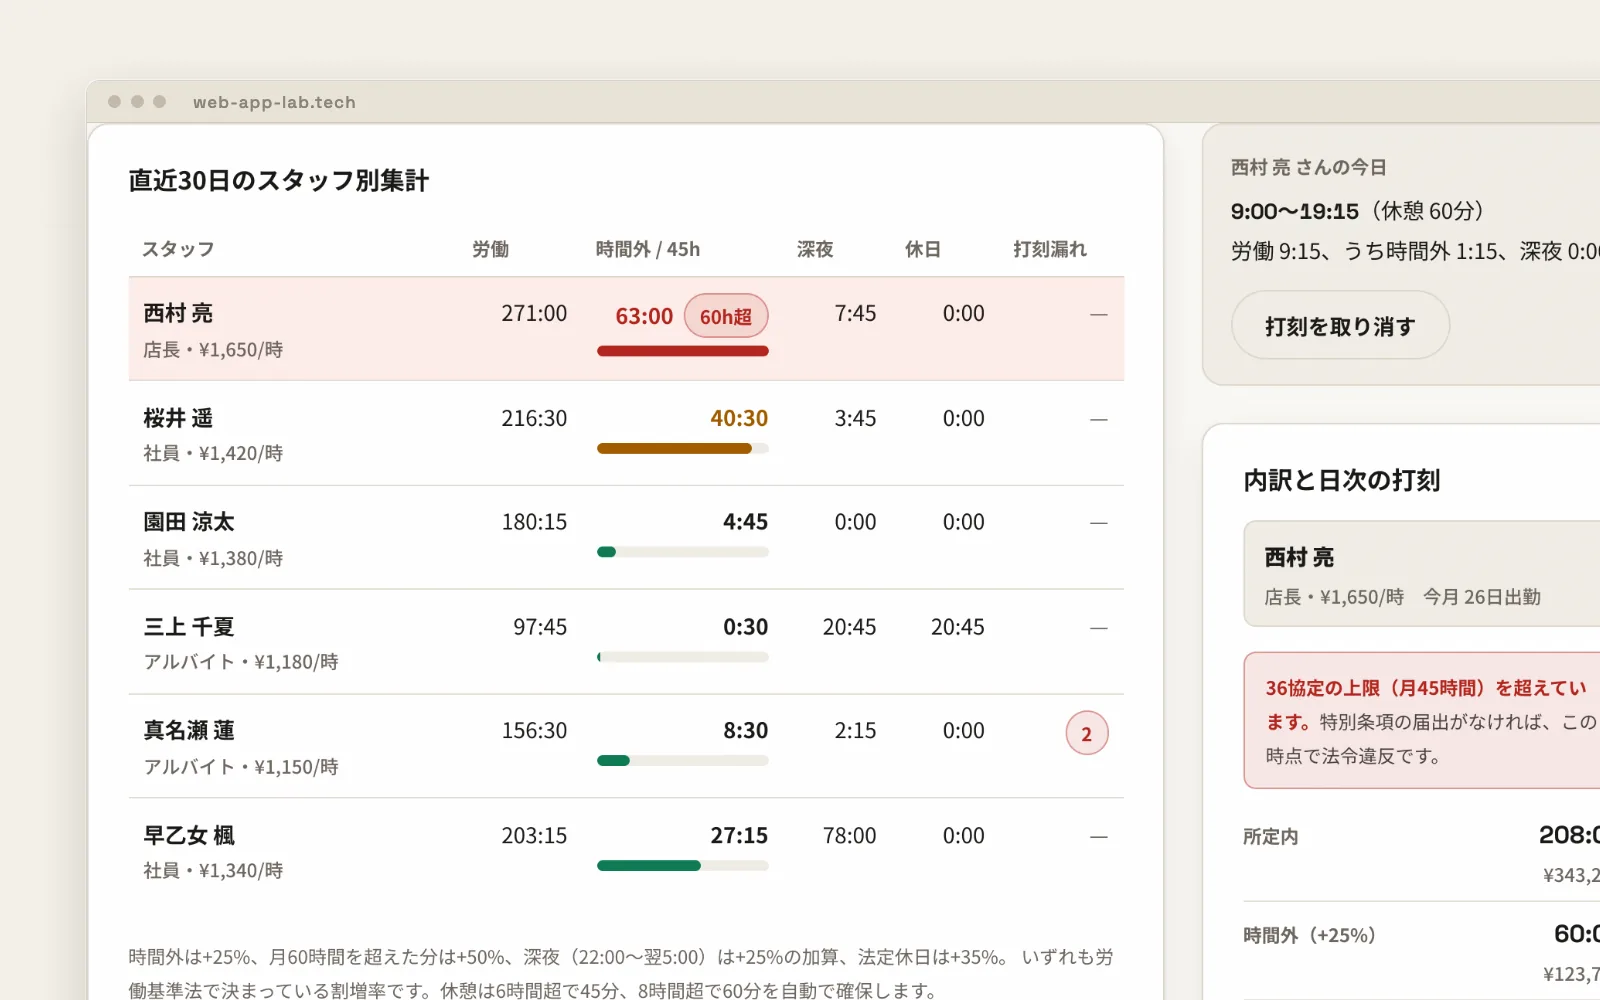Click the 打刻を取り消す button
The height and width of the screenshot is (1000, 1600).
click(x=1340, y=326)
